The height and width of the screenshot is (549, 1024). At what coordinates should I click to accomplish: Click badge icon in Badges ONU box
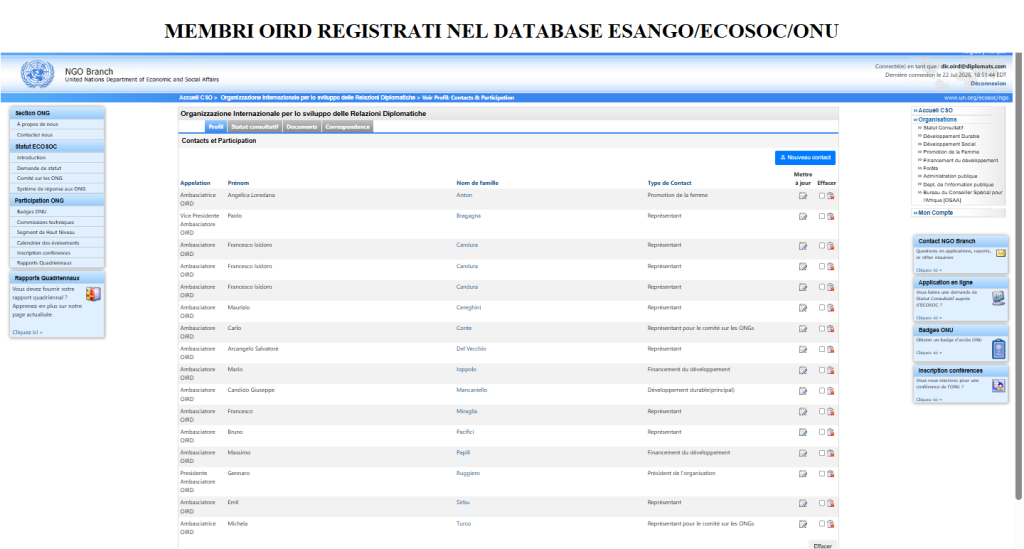(x=999, y=349)
